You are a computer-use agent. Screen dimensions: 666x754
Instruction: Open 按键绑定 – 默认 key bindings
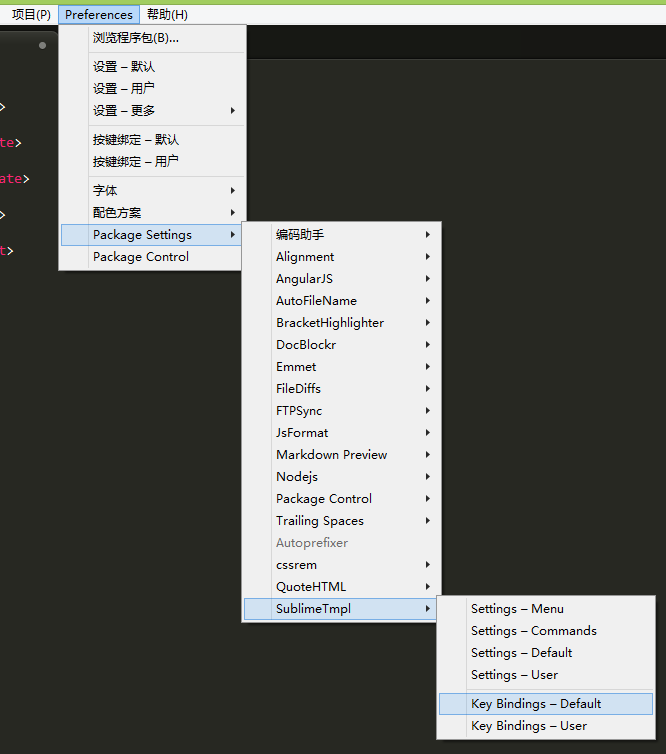(x=152, y=139)
